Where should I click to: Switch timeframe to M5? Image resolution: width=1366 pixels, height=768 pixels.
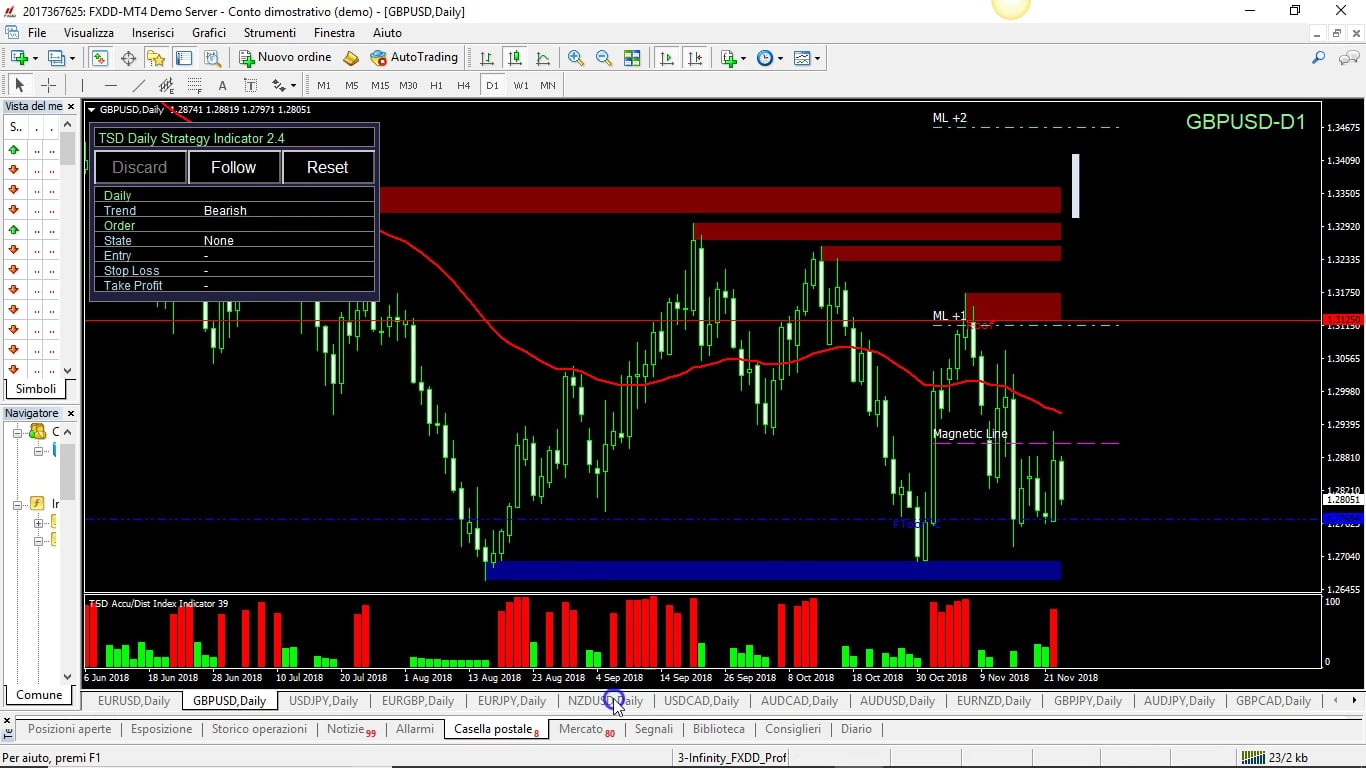[352, 86]
